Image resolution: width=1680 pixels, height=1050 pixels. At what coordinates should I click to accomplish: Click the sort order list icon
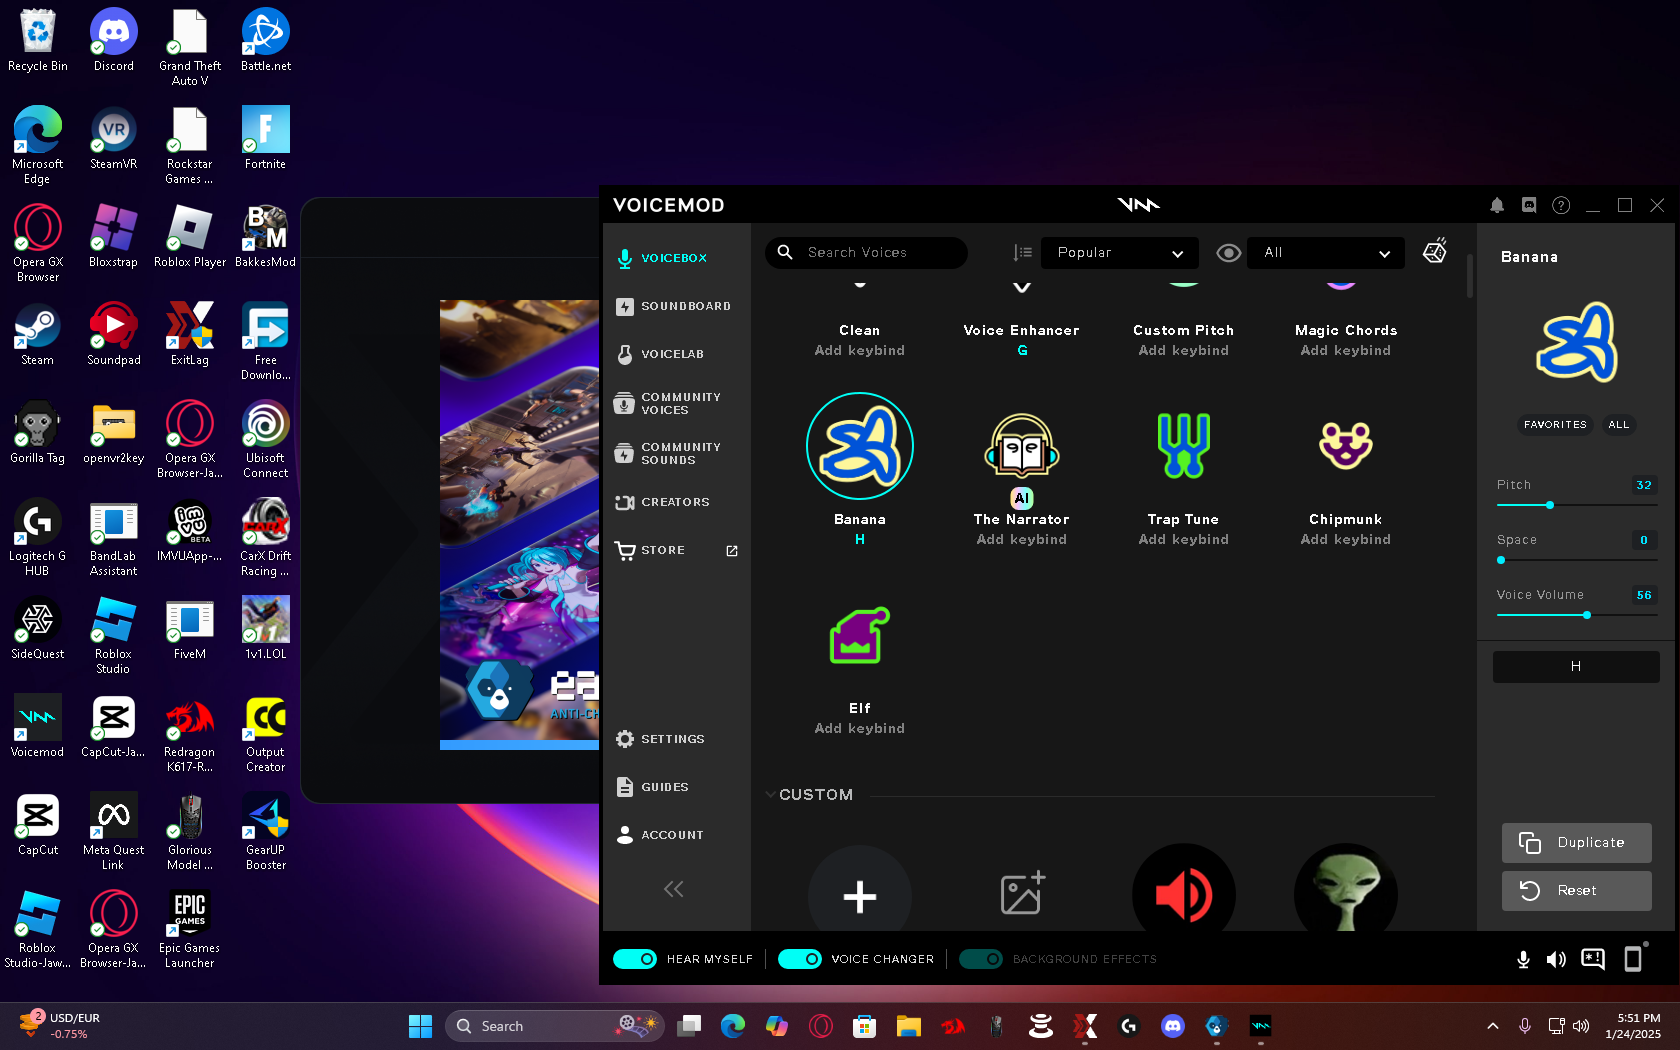tap(1022, 253)
